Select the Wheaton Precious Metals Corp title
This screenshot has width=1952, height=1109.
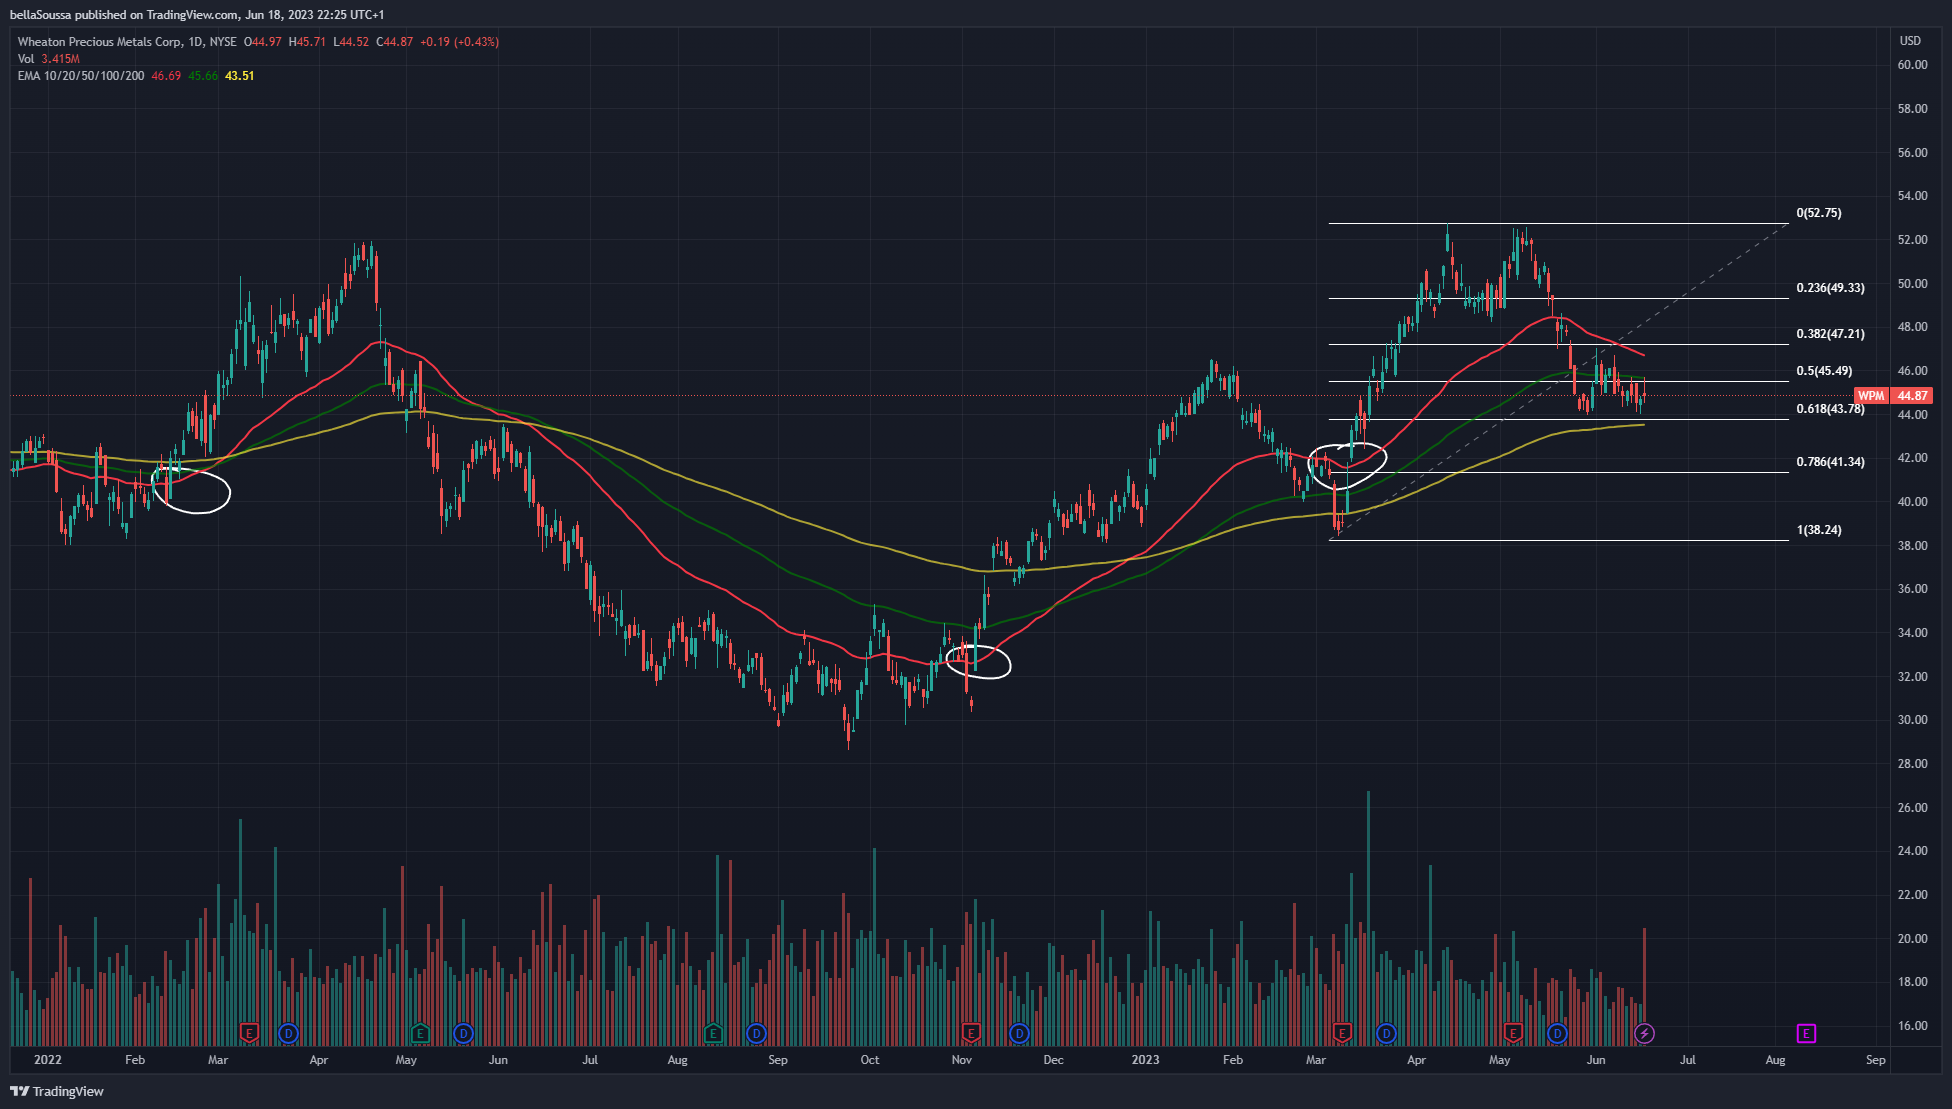[x=100, y=42]
